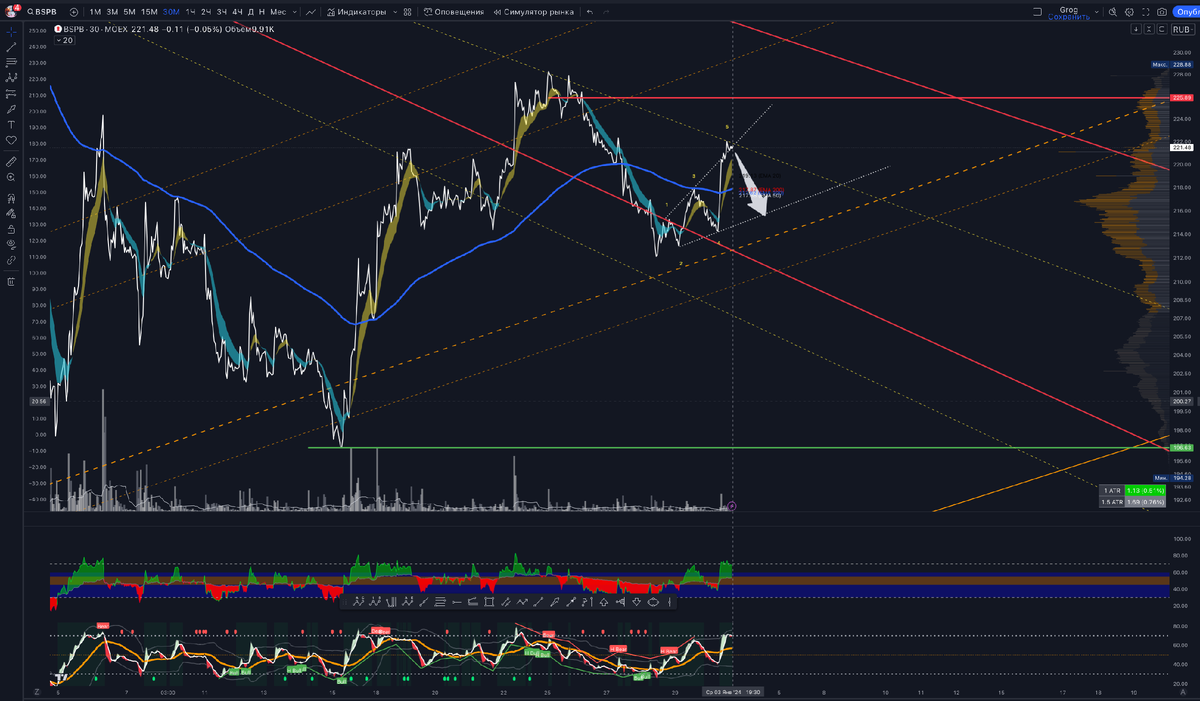1200x701 pixels.
Task: Select the crosshair cursor tool
Action: [x=11, y=32]
